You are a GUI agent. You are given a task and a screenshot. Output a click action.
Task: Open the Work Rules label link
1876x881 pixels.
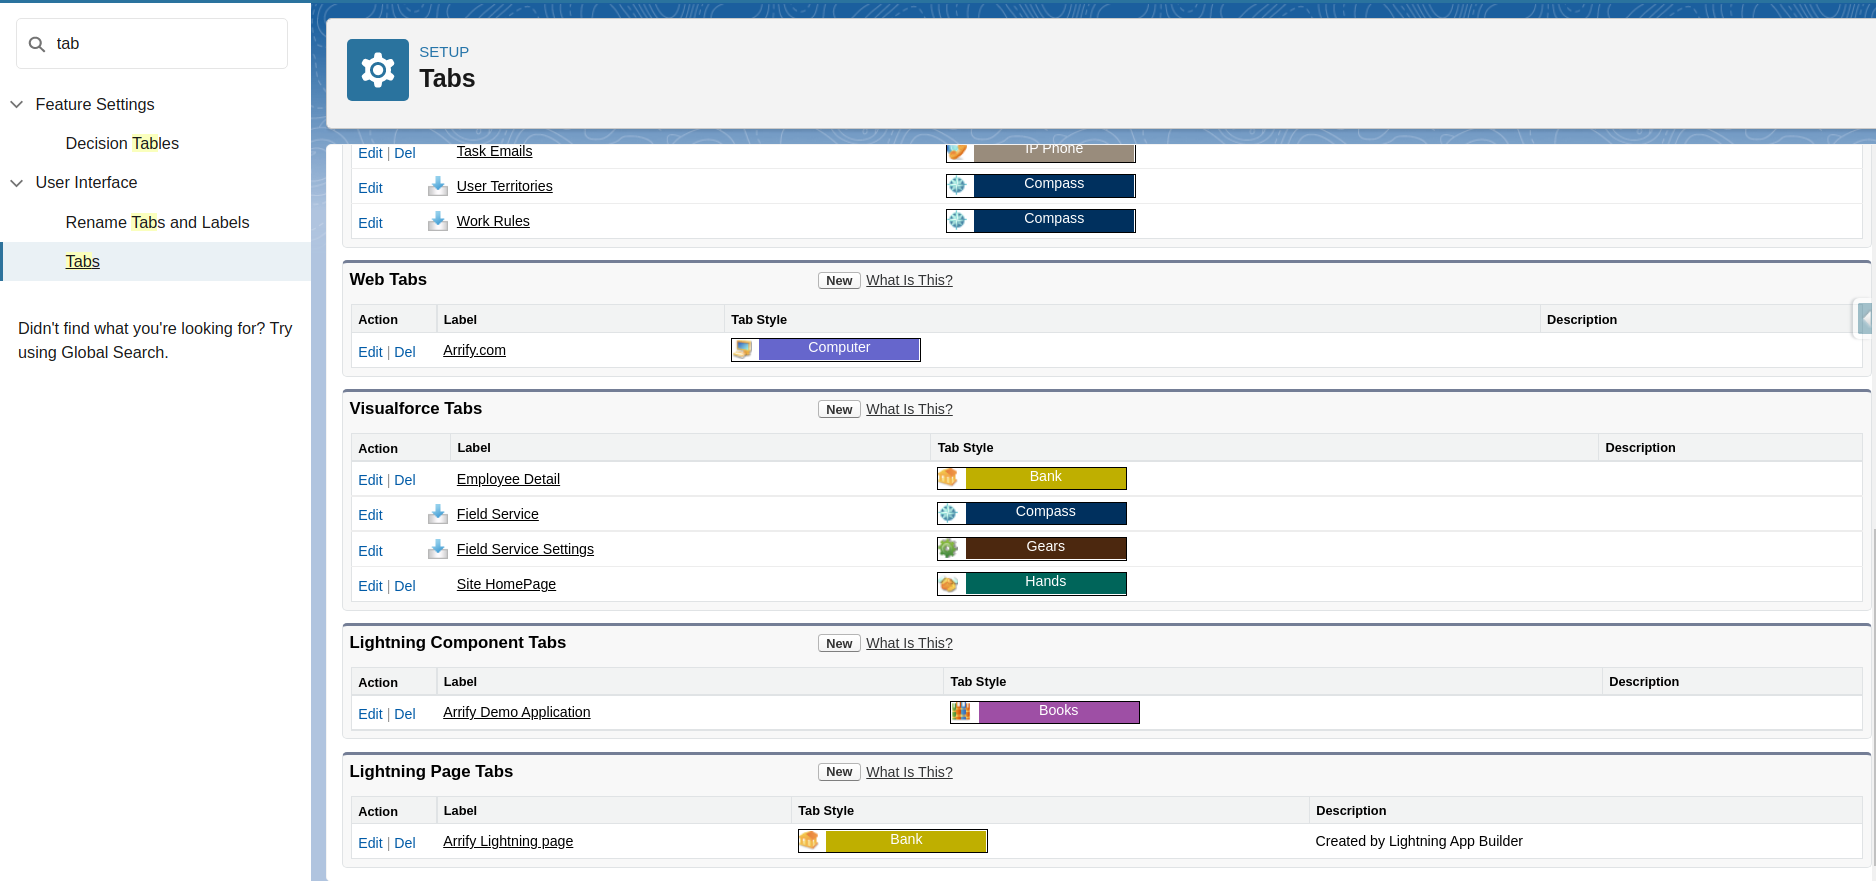(x=493, y=221)
